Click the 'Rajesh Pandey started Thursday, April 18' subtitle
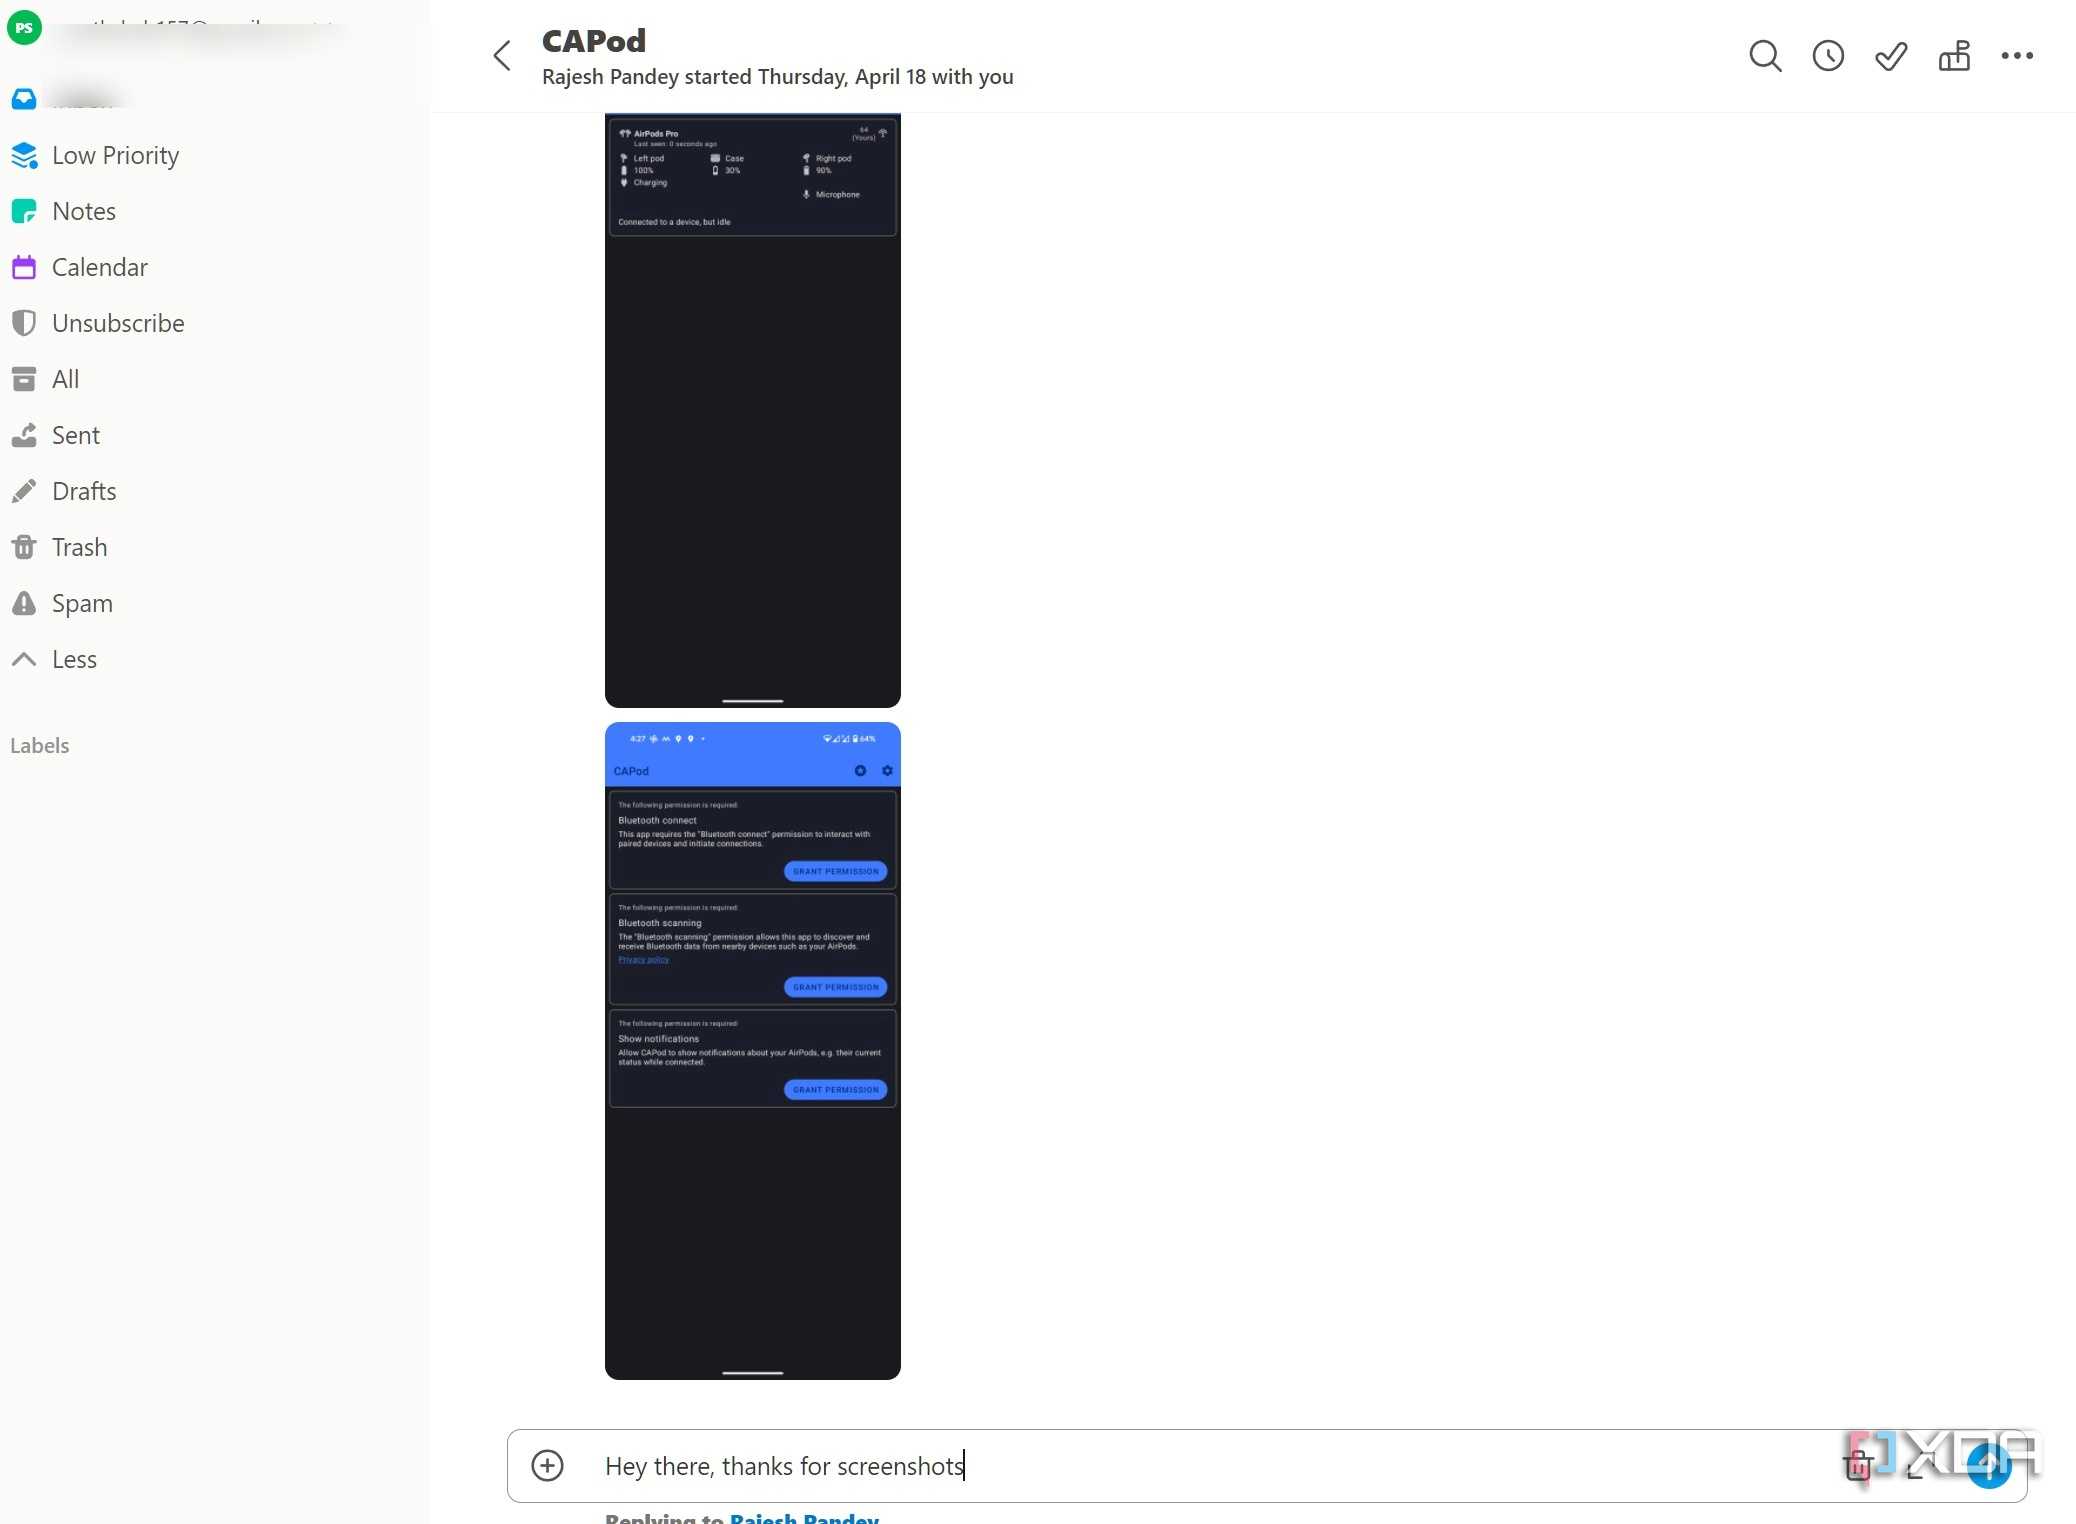 coord(777,77)
